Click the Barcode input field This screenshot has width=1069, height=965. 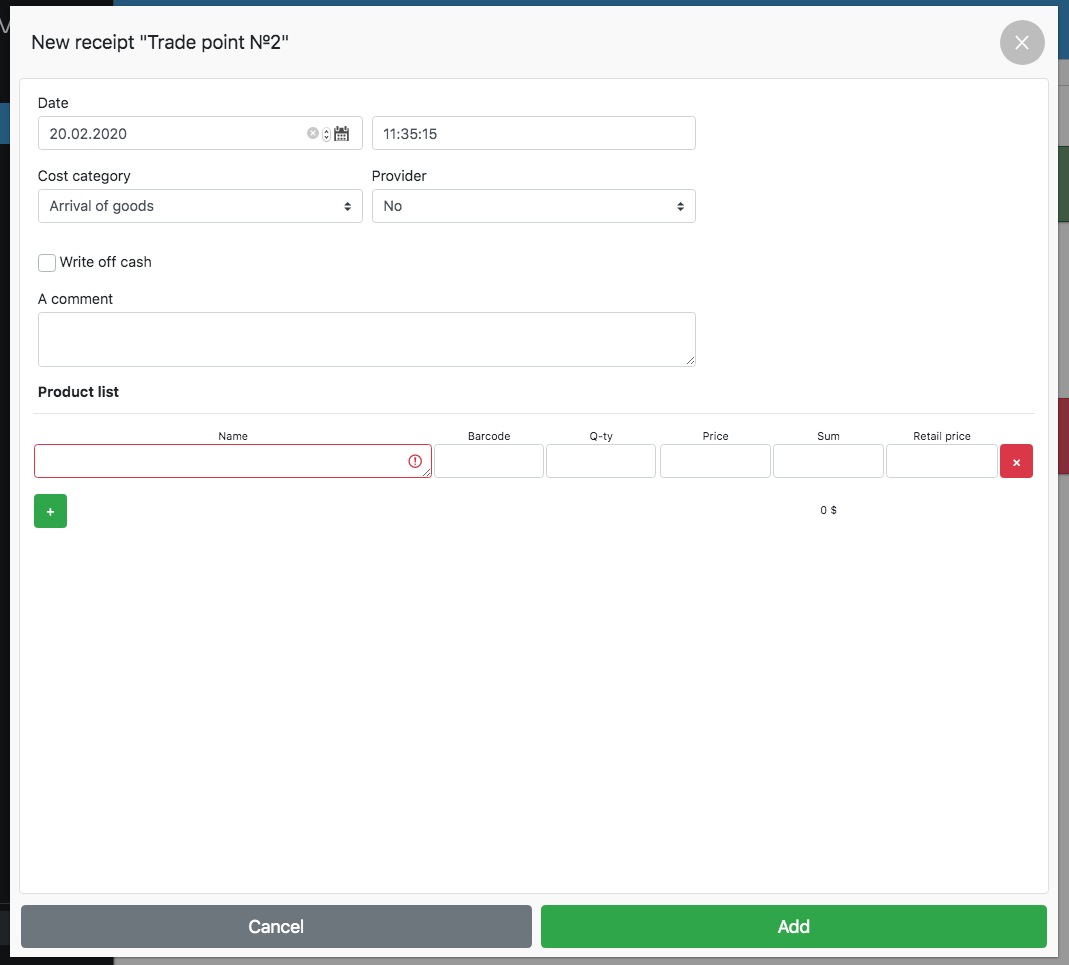pyautogui.click(x=489, y=461)
